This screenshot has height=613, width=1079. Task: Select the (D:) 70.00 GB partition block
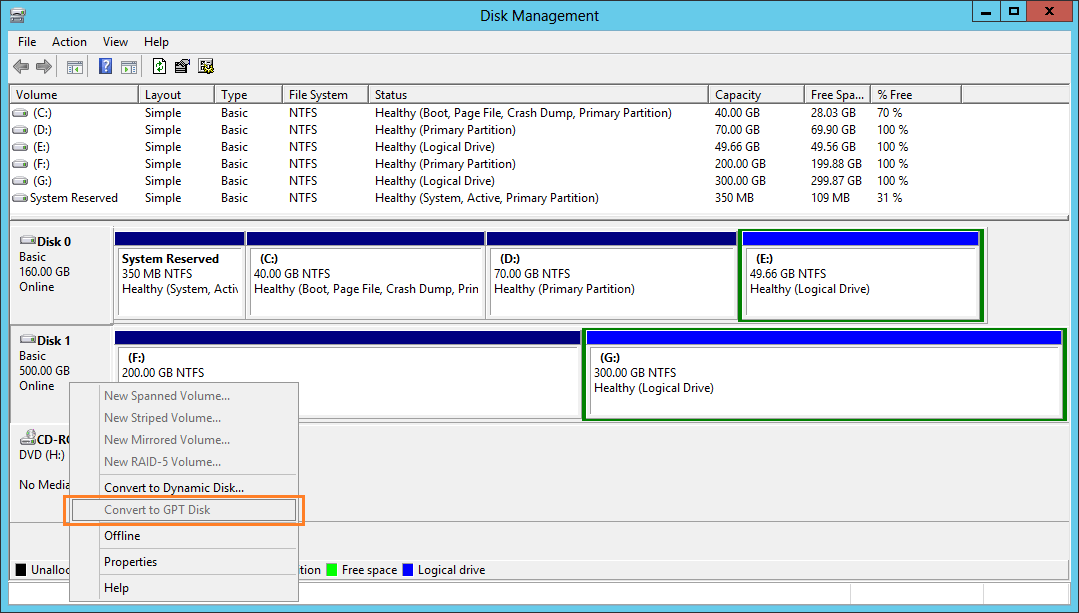coord(611,275)
